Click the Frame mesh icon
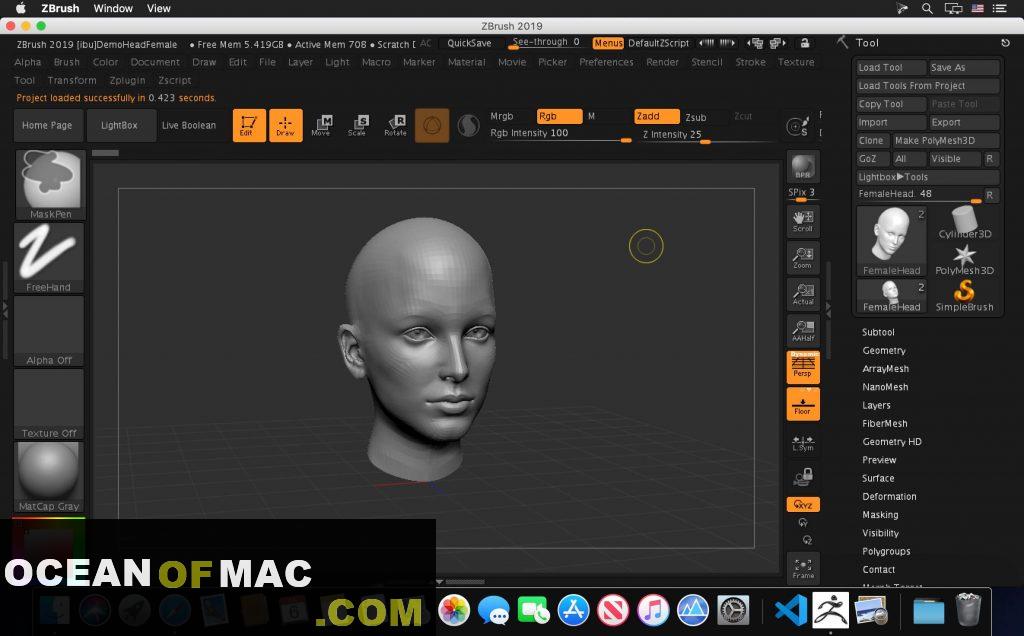The height and width of the screenshot is (636, 1024). 803,567
